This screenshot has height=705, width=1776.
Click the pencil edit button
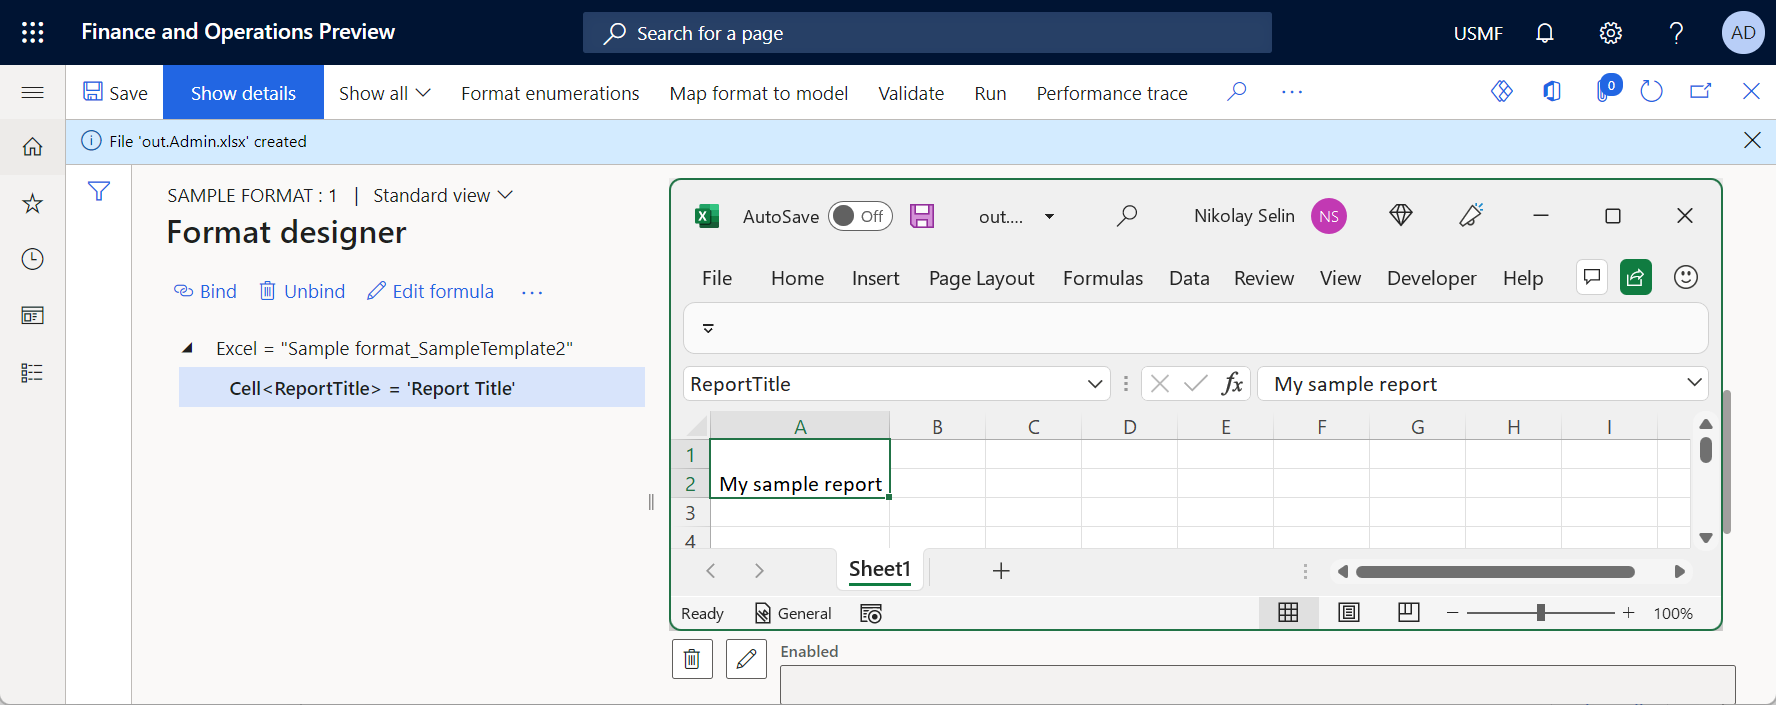(746, 659)
